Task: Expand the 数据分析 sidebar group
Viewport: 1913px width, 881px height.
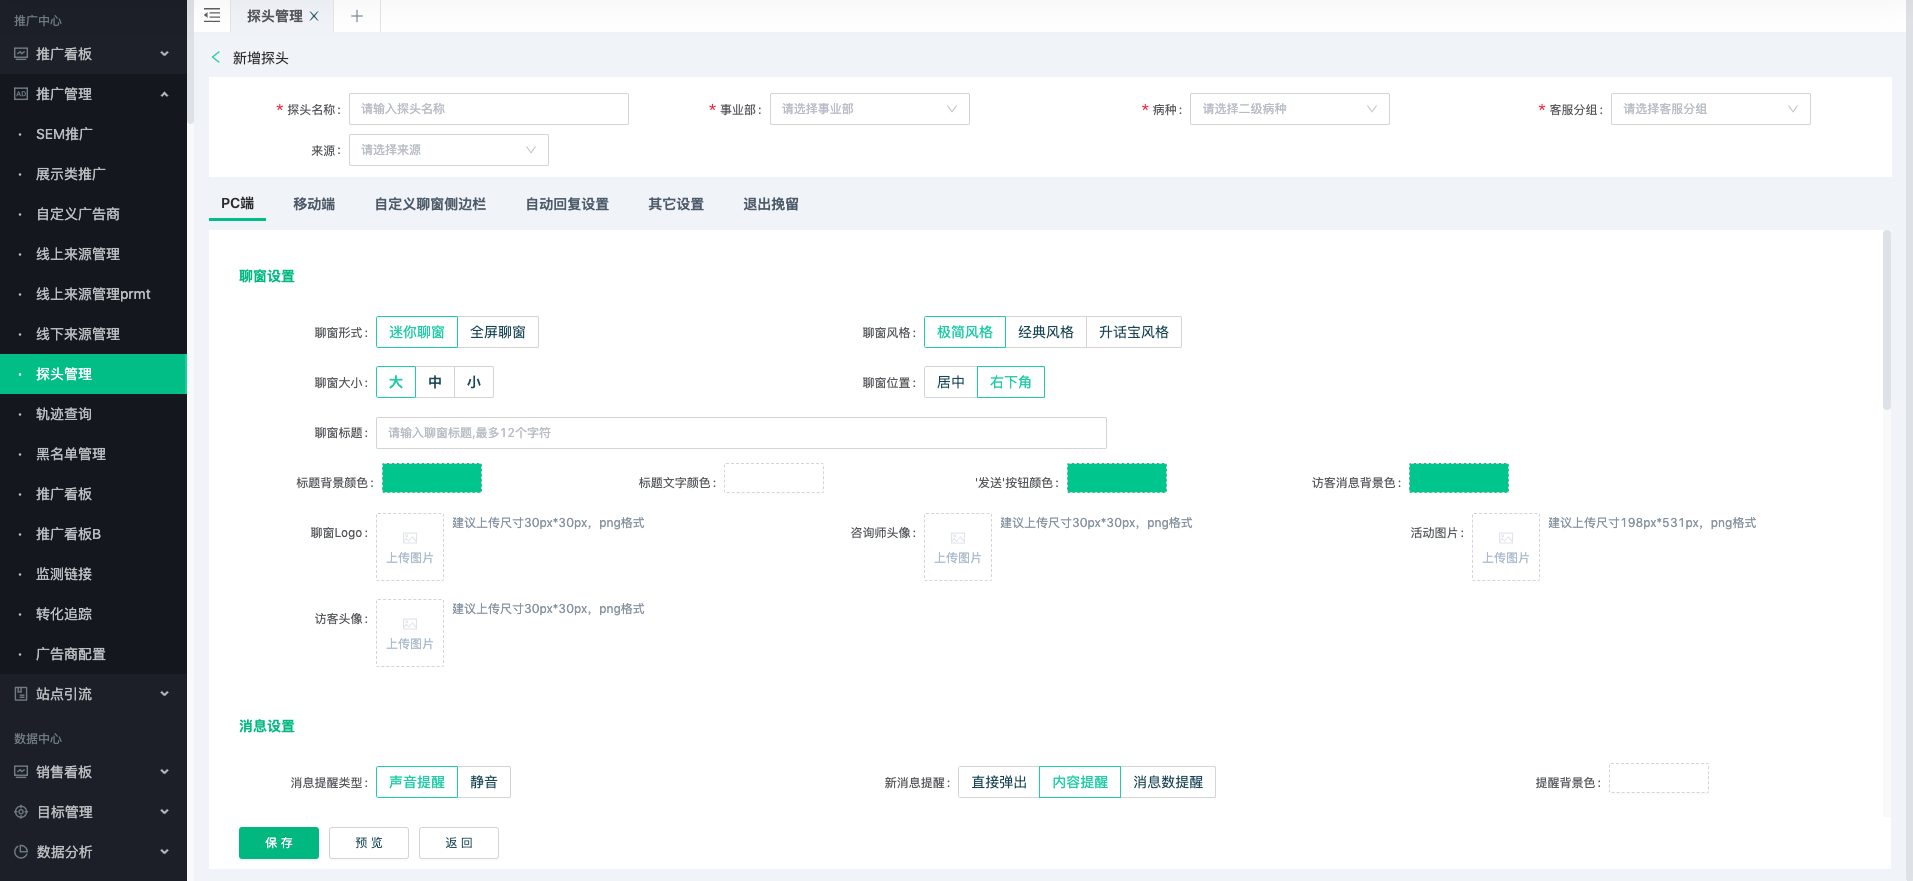Action: tap(164, 852)
